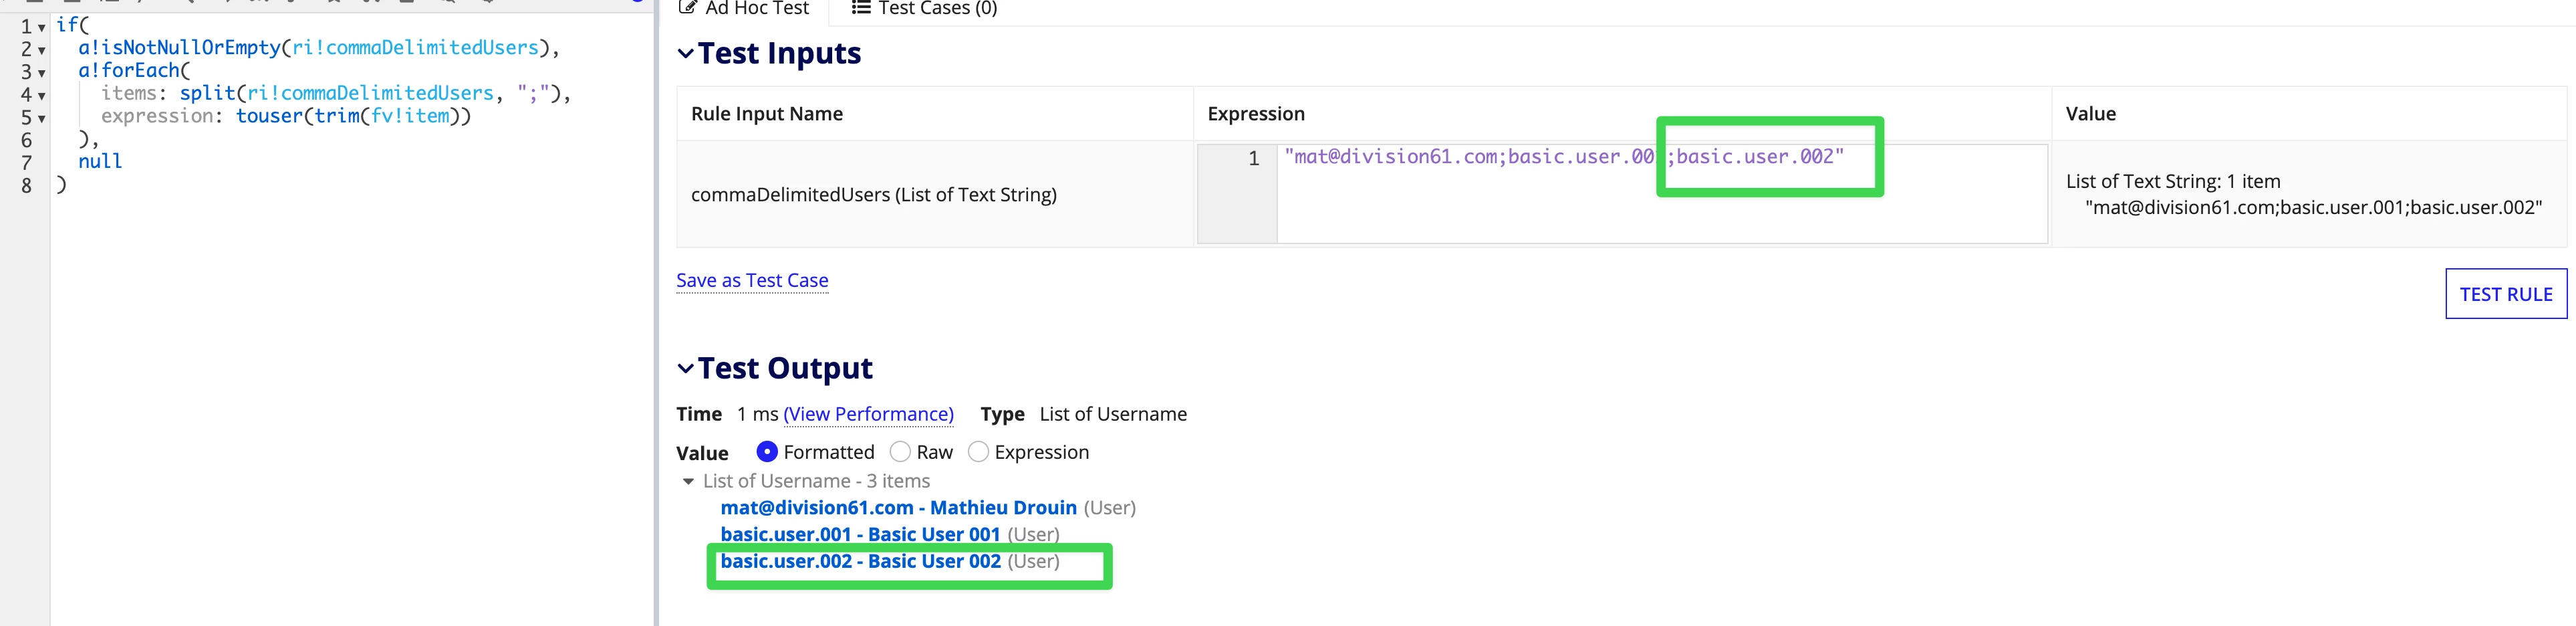The height and width of the screenshot is (626, 2576).
Task: Click the a!isNotNullOrEmpty code line
Action: coord(319,48)
